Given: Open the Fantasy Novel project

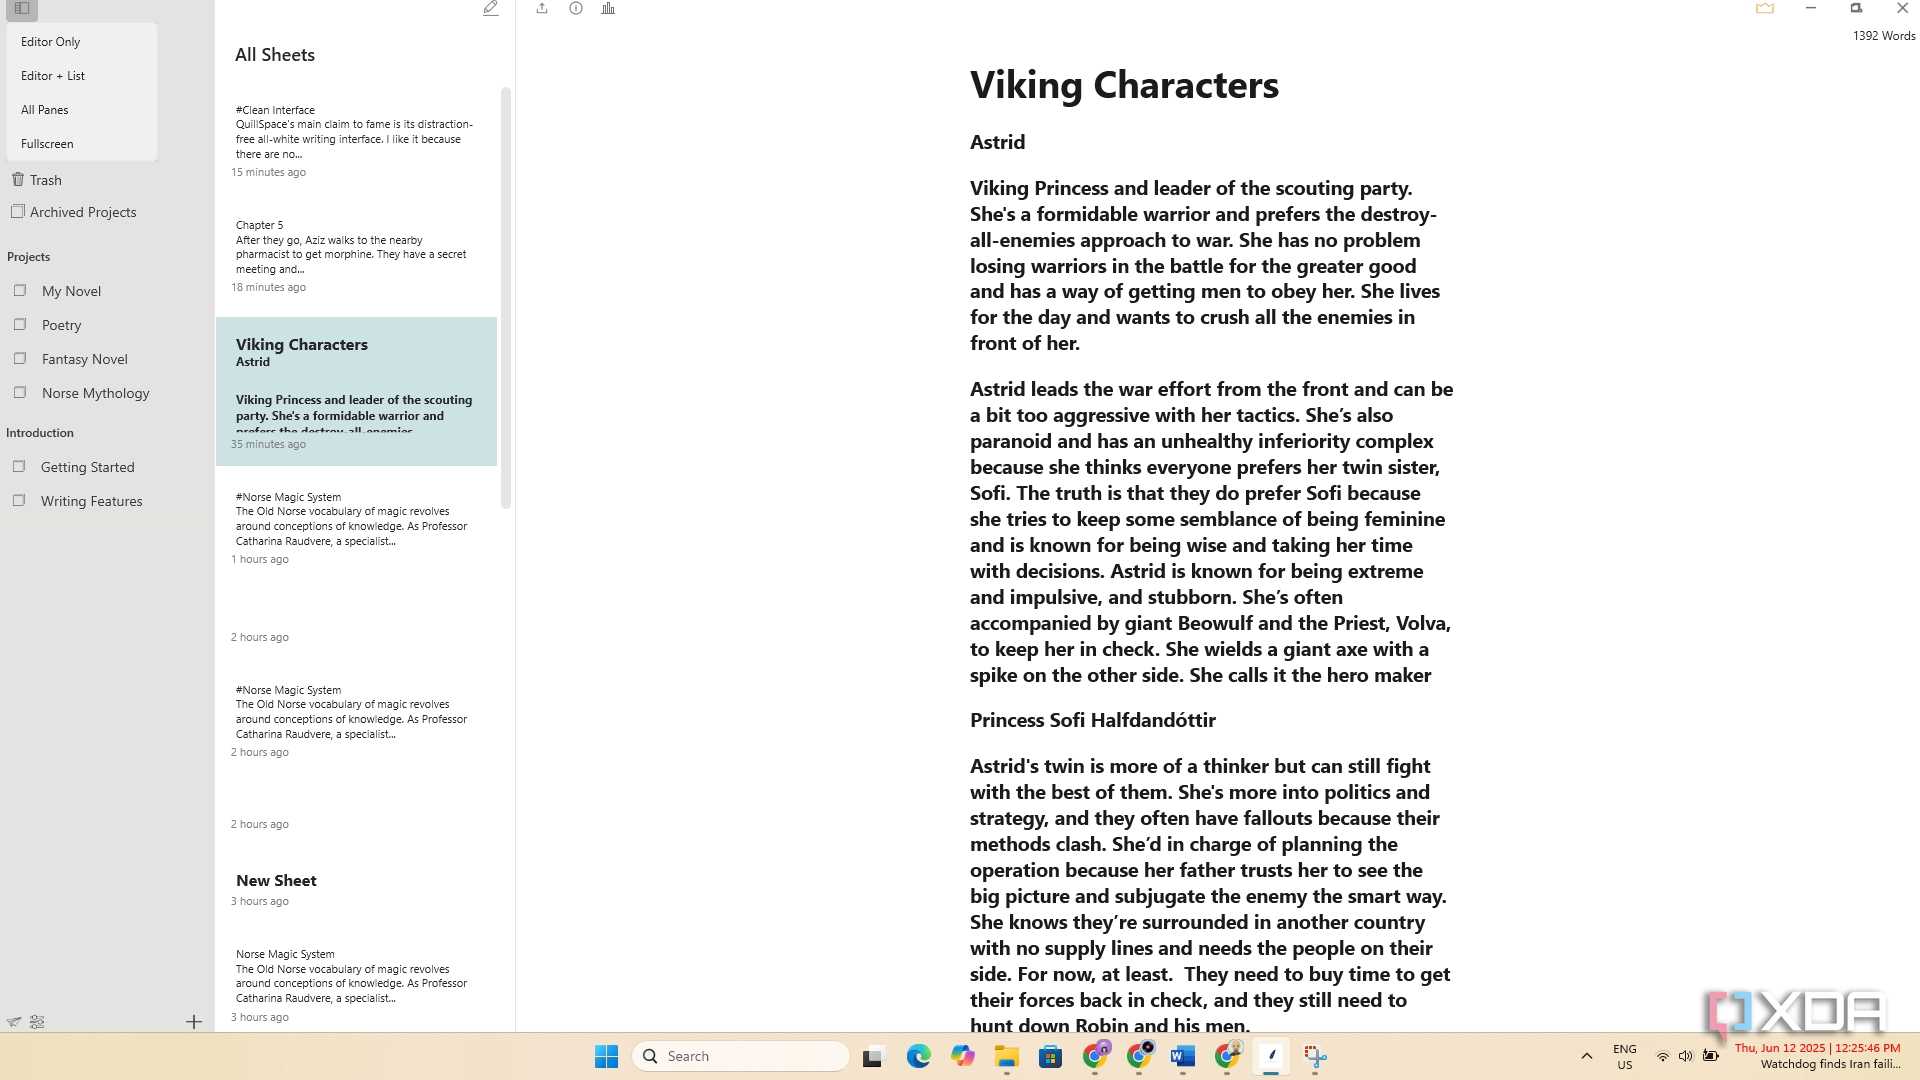Looking at the screenshot, I should [x=85, y=359].
